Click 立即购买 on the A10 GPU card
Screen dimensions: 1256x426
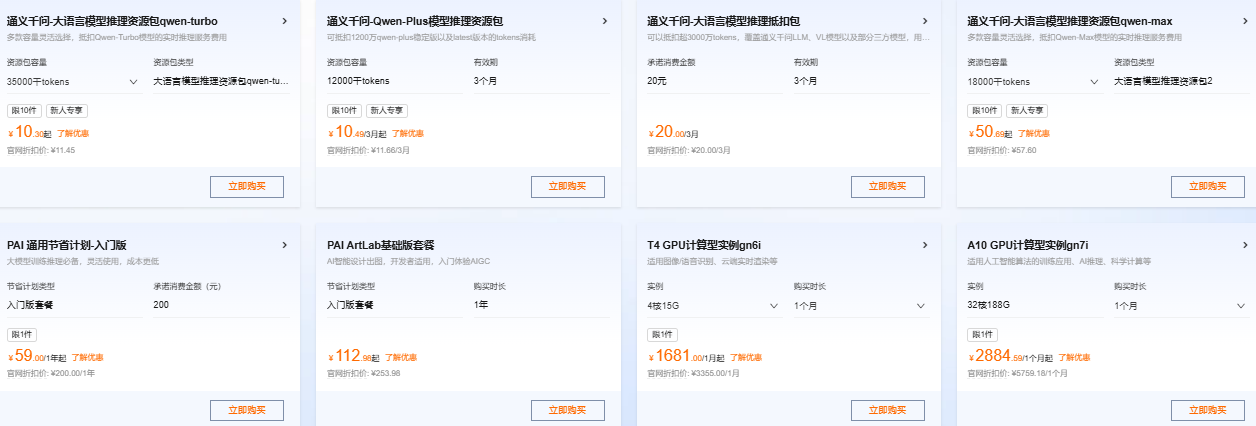1207,410
